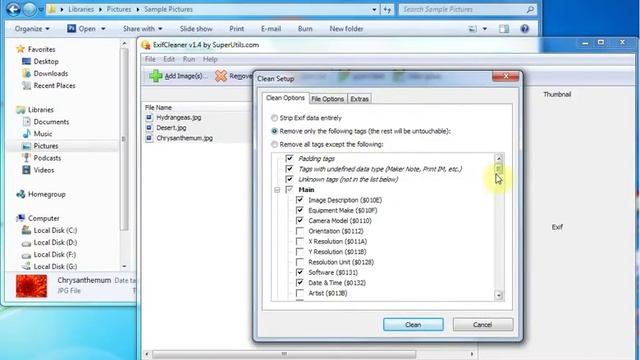Uncheck the Padding tags checkbox
640x360 pixels.
click(289, 158)
